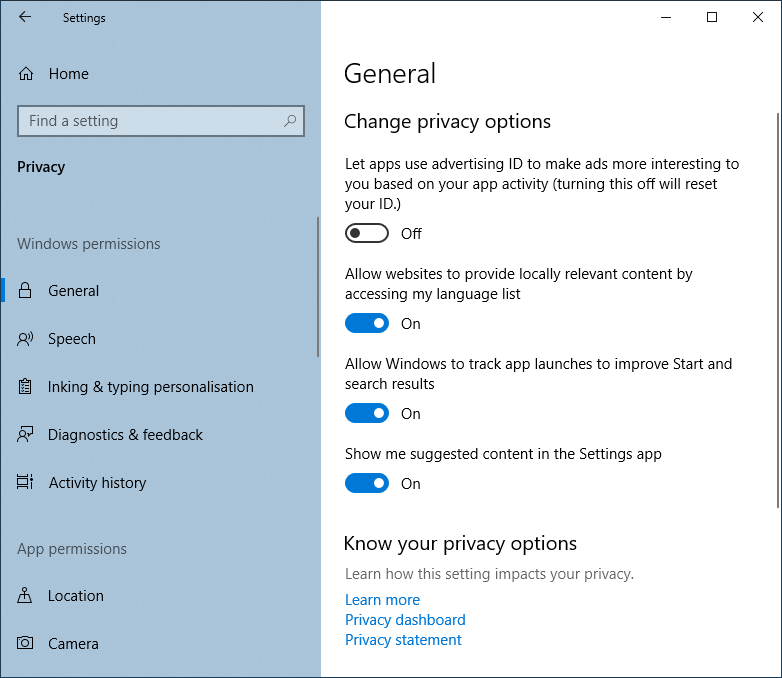This screenshot has width=782, height=678.
Task: Click the Inking & typing clipboard icon
Action: pos(25,387)
